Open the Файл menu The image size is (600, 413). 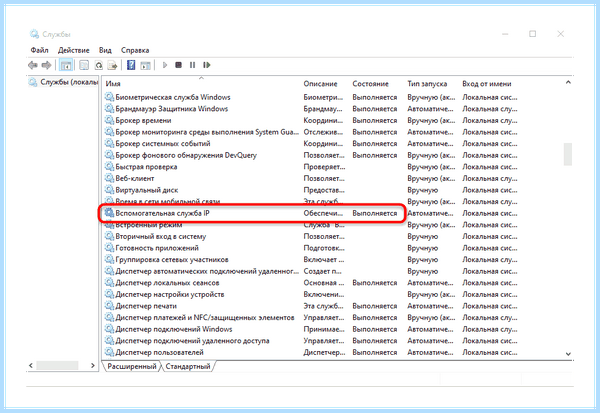(x=39, y=50)
